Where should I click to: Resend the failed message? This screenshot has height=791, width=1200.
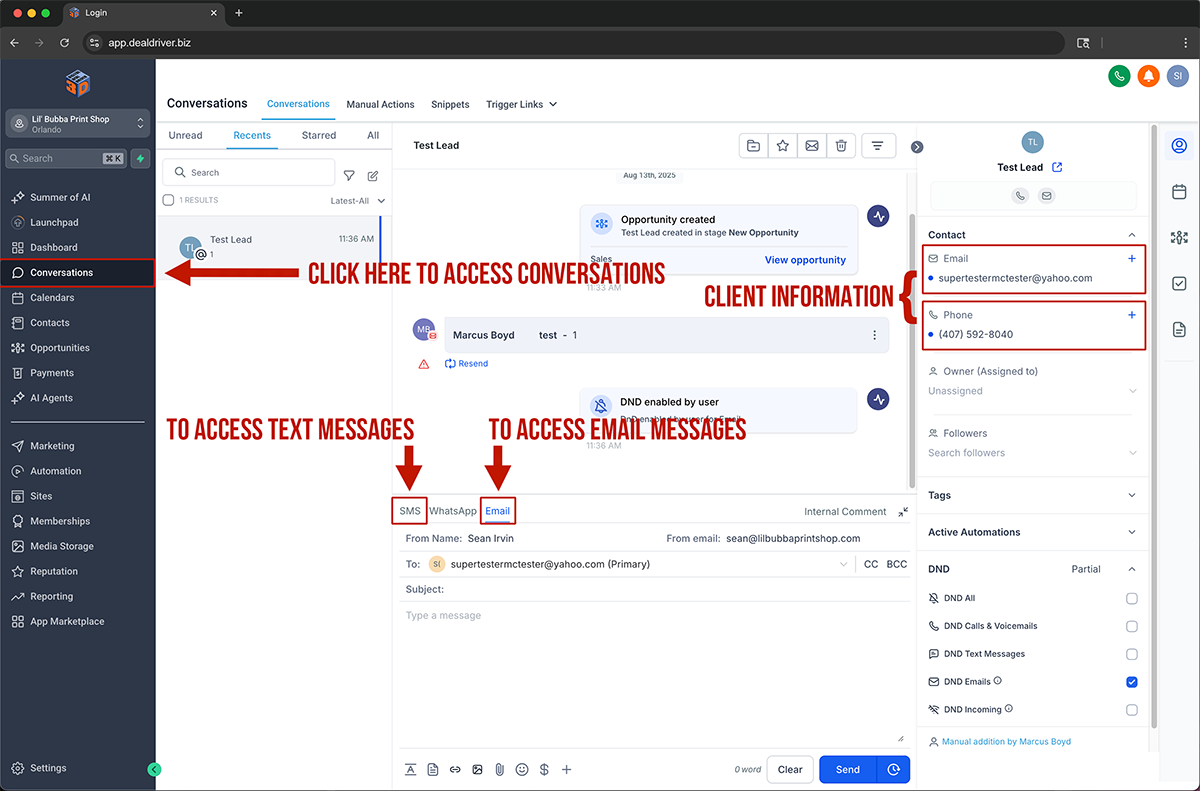tap(466, 364)
